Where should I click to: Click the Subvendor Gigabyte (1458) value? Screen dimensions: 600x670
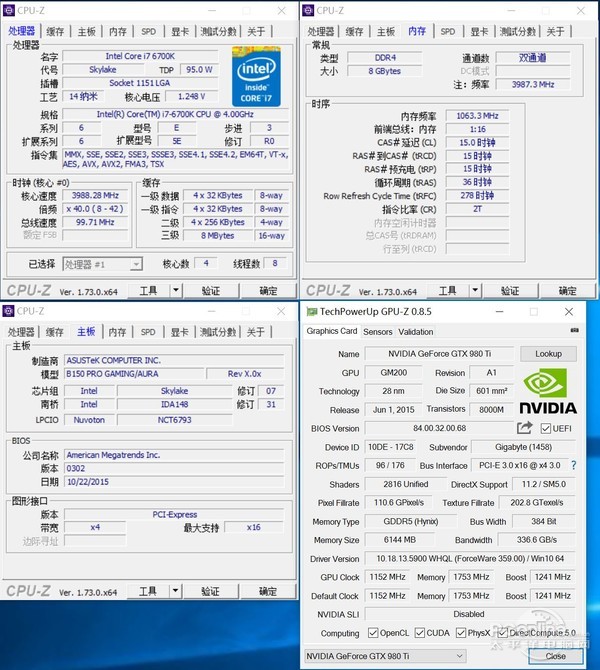click(524, 447)
